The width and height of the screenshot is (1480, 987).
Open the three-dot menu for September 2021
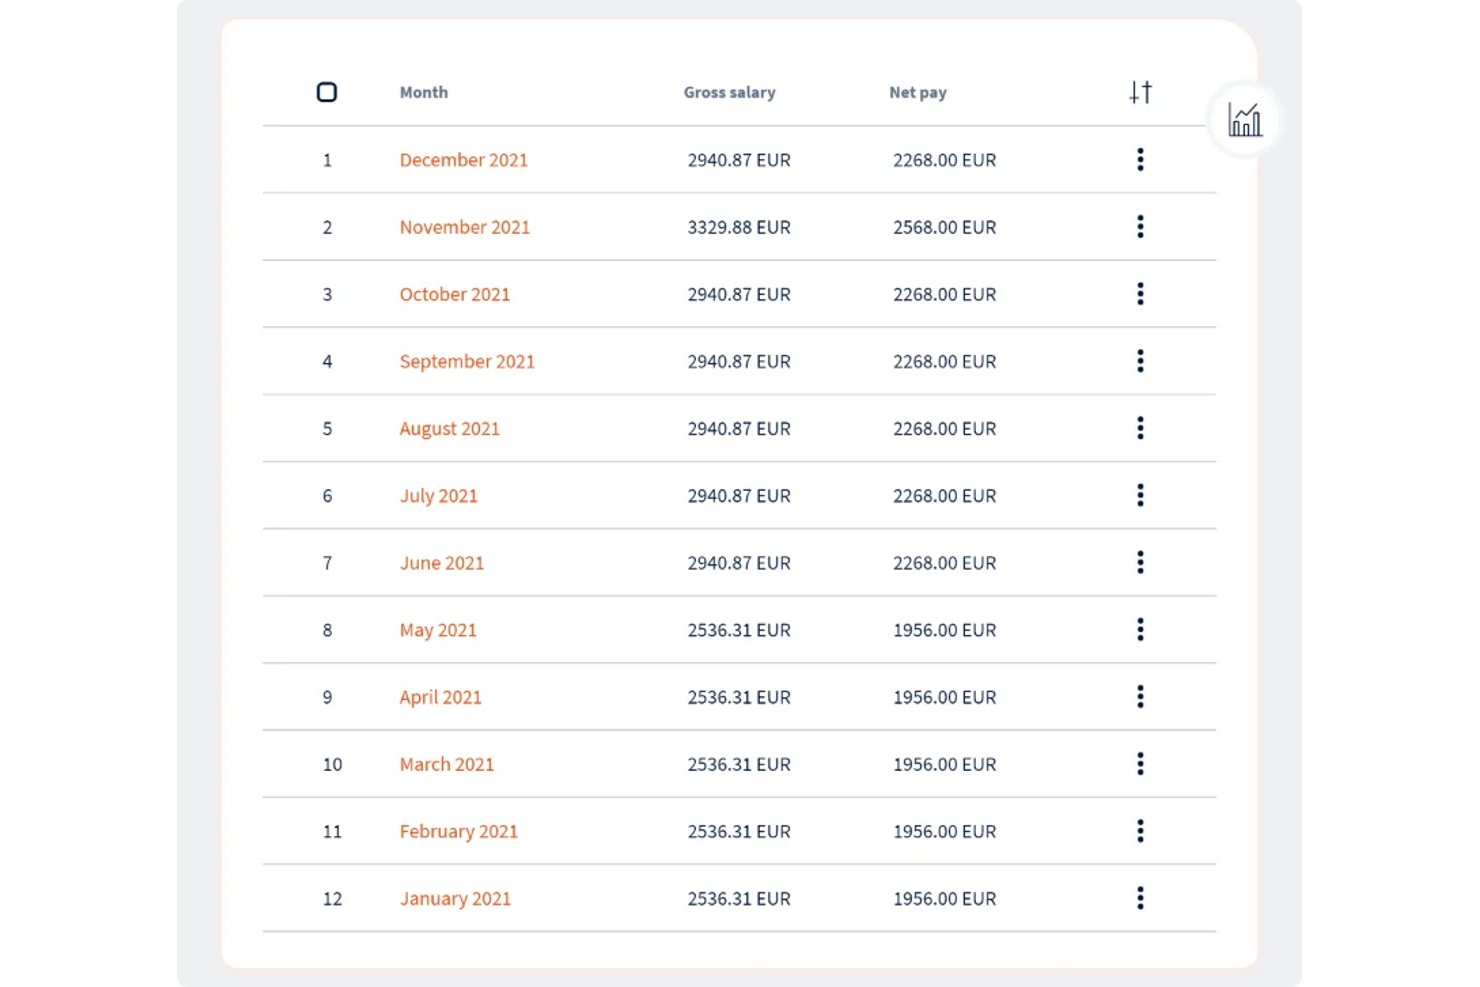[1140, 361]
